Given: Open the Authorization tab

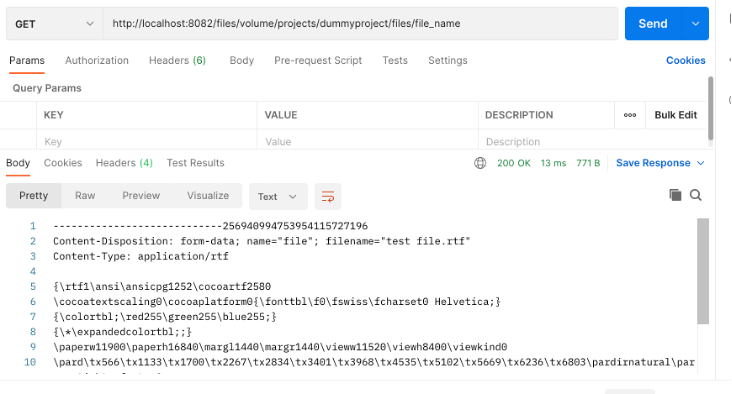Looking at the screenshot, I should [x=97, y=61].
